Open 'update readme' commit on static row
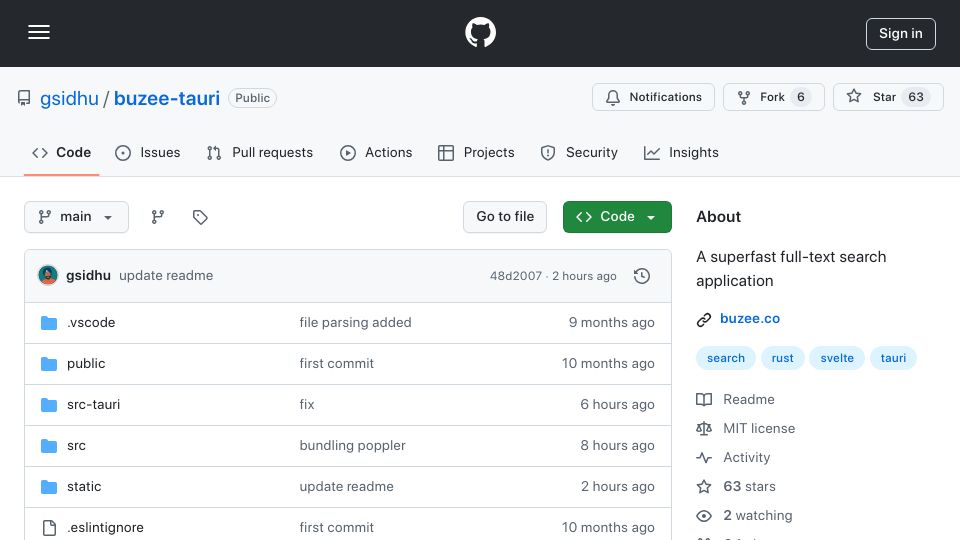960x540 pixels. click(347, 487)
